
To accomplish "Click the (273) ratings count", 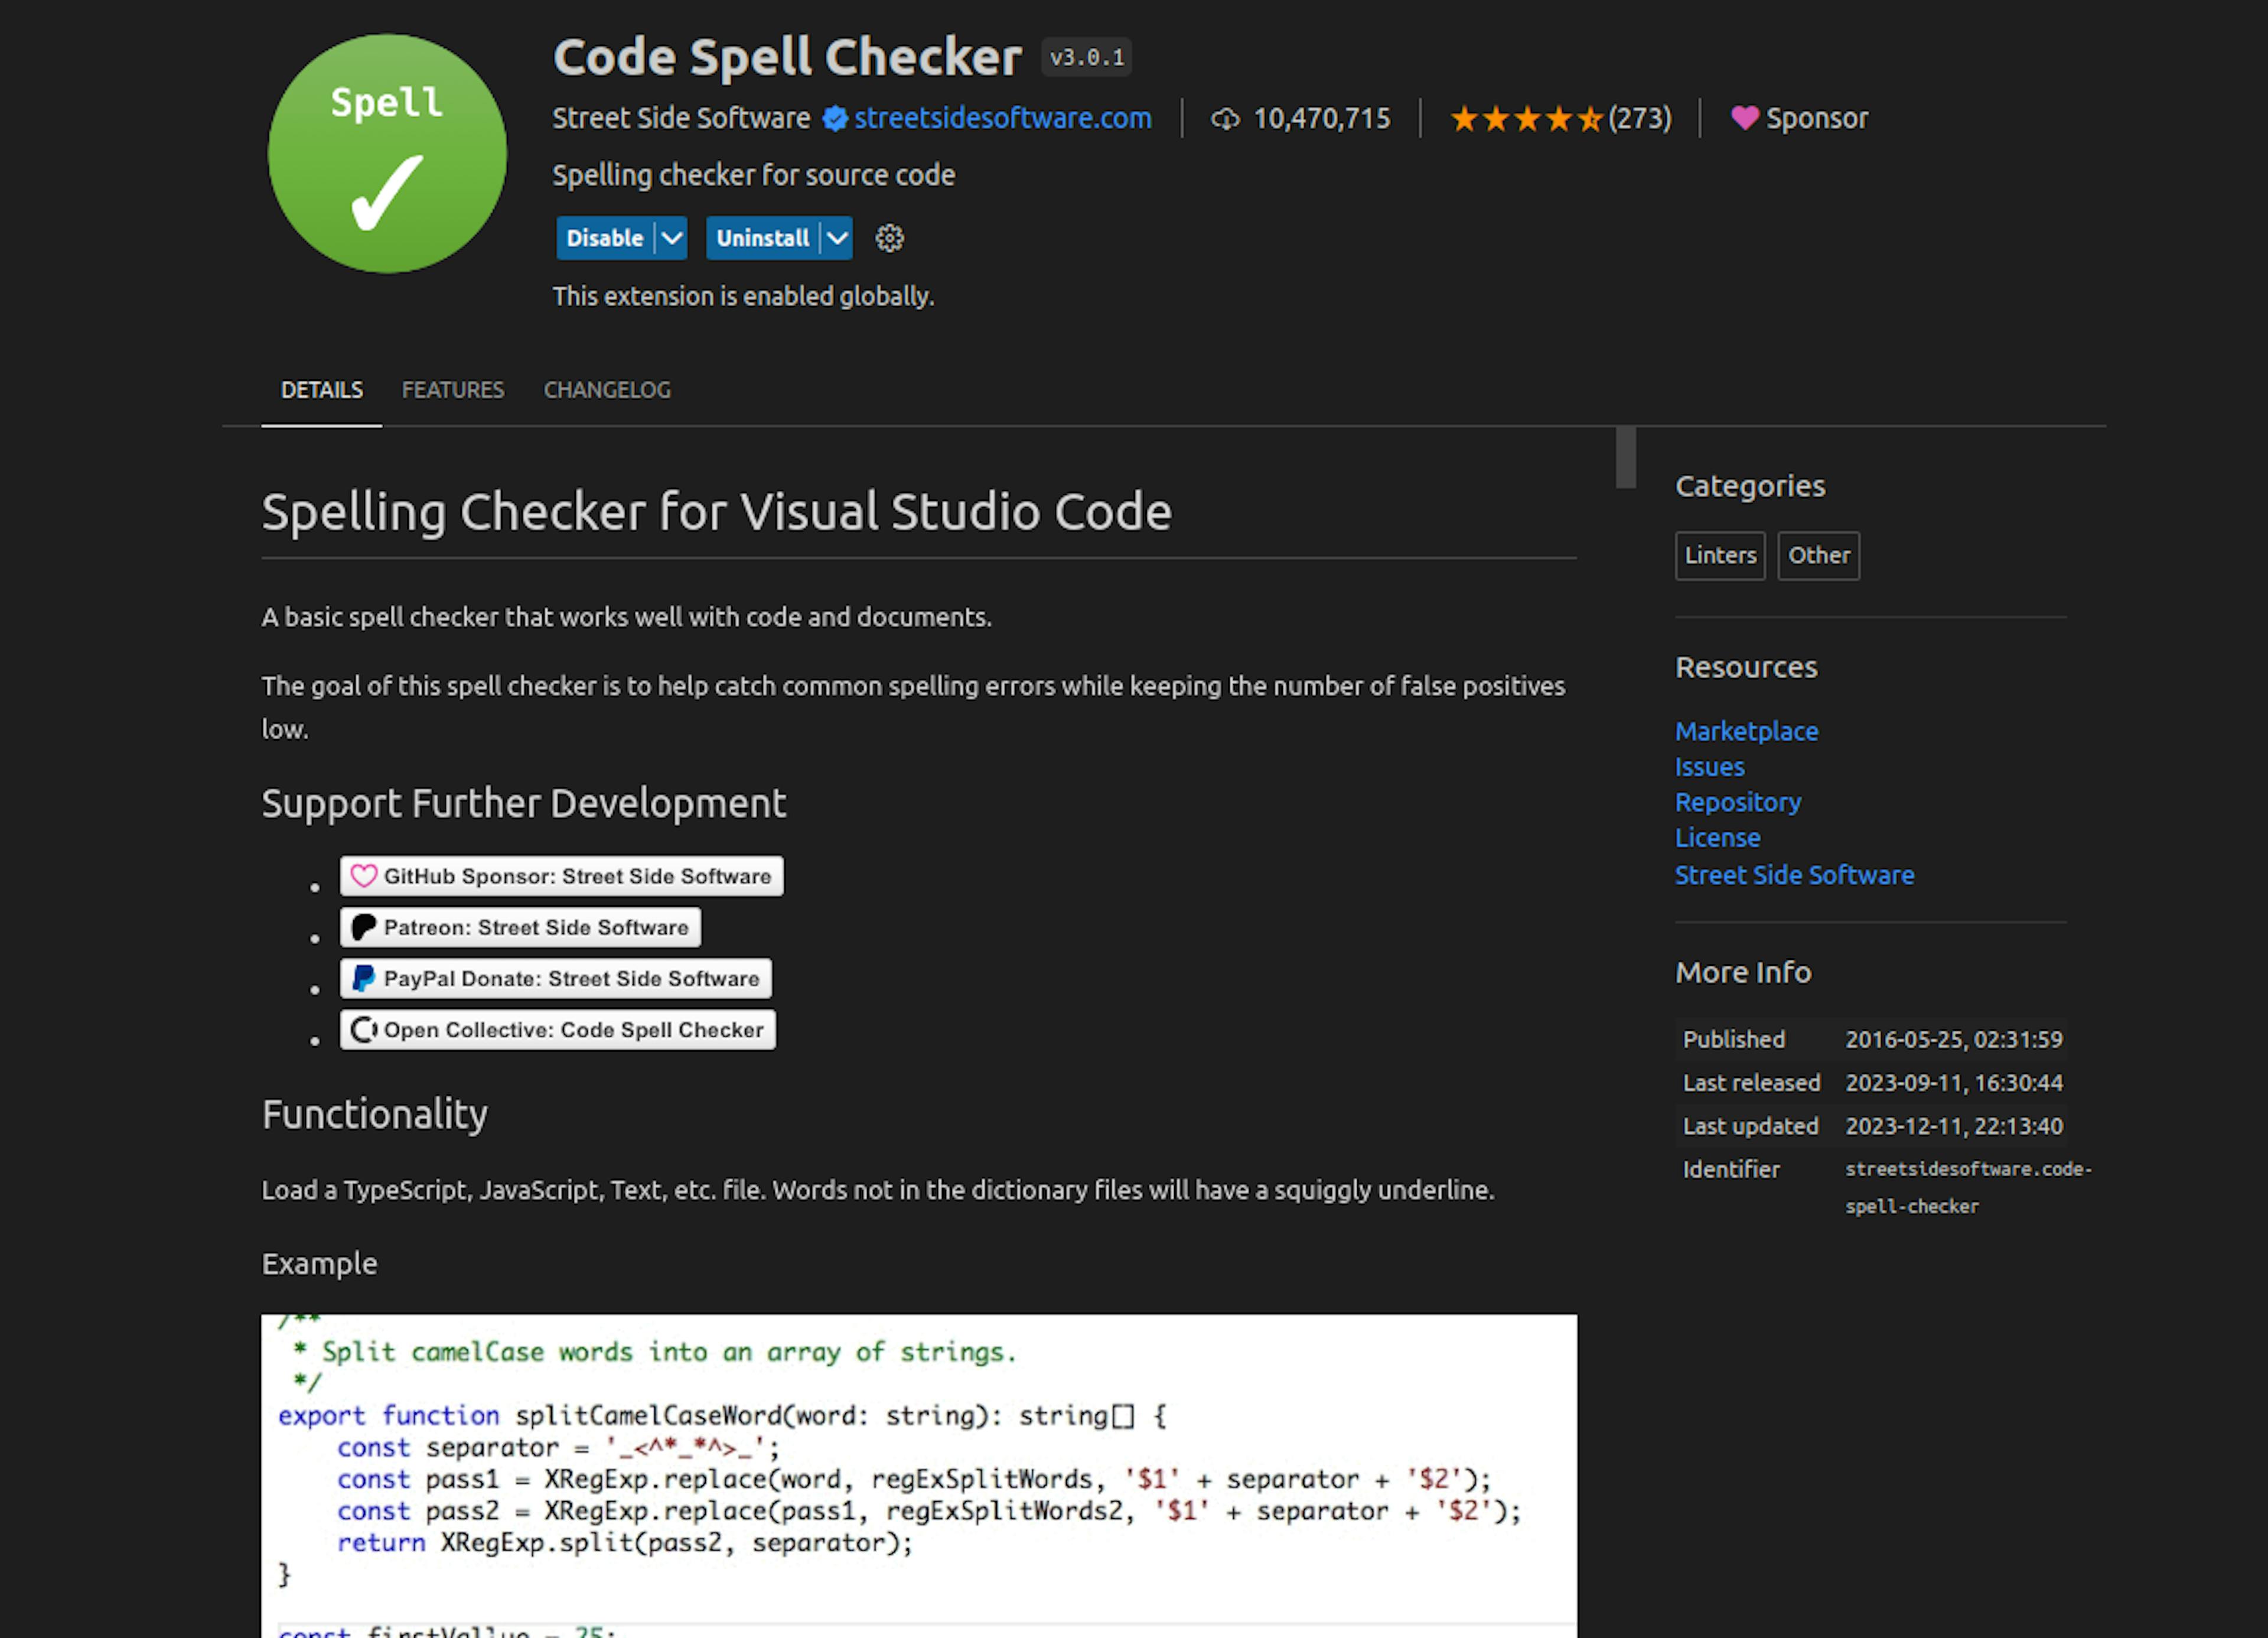I will pyautogui.click(x=1640, y=118).
